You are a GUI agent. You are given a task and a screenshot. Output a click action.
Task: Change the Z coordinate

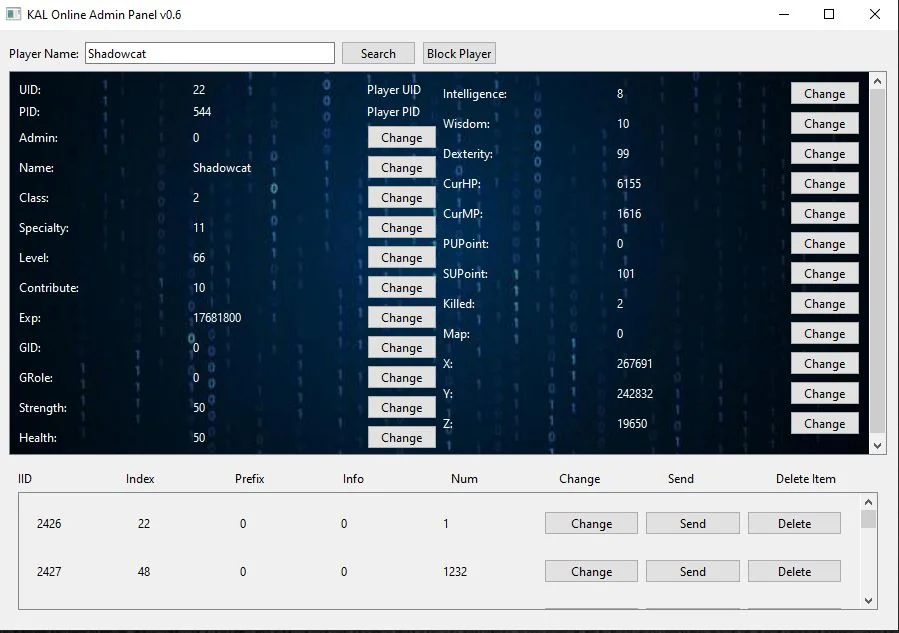coord(824,424)
